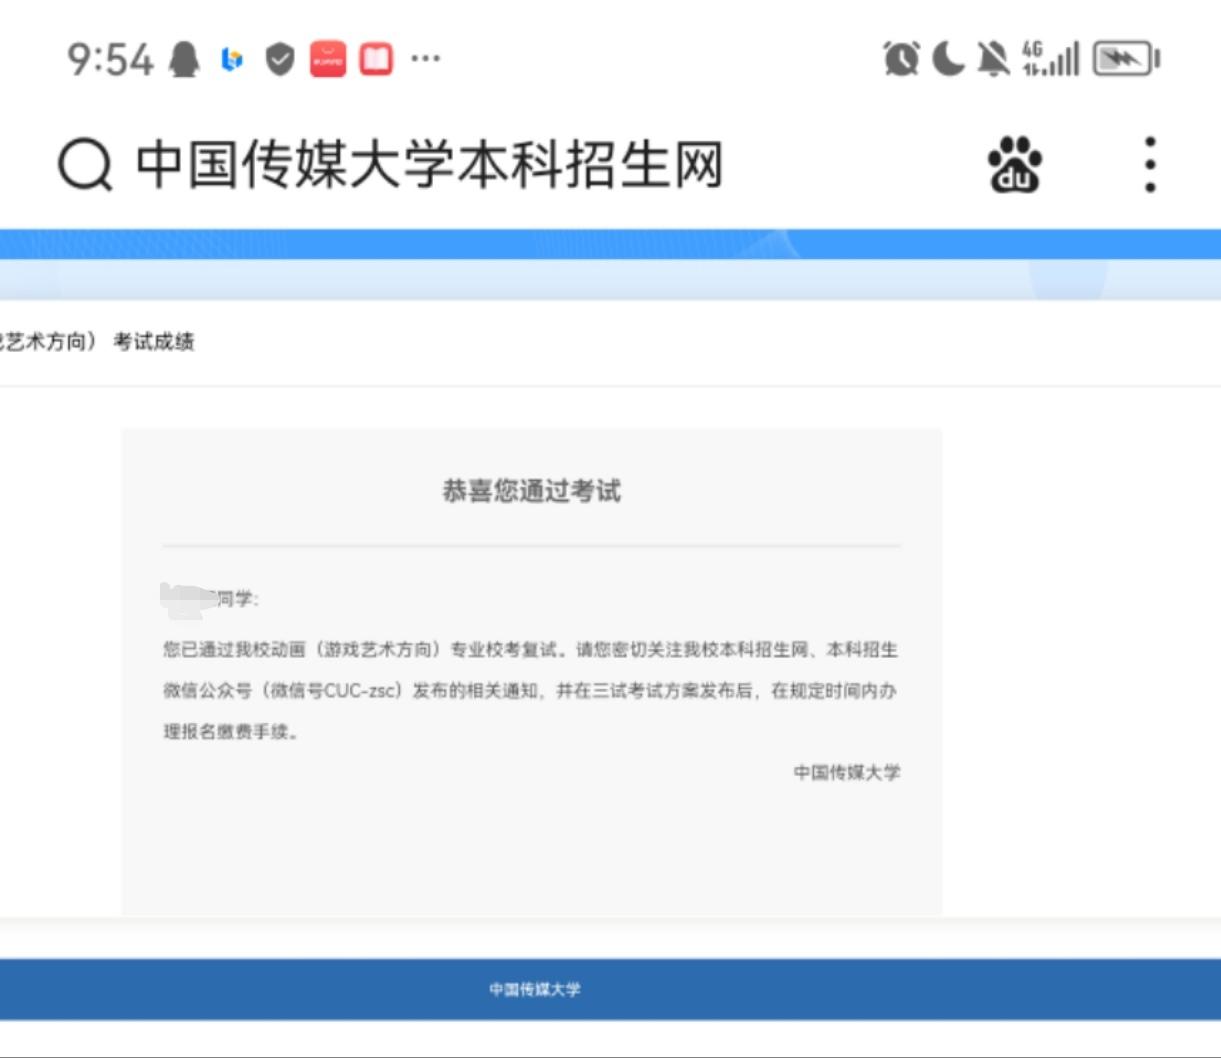
Task: Tap the shield security notification icon
Action: tap(280, 60)
